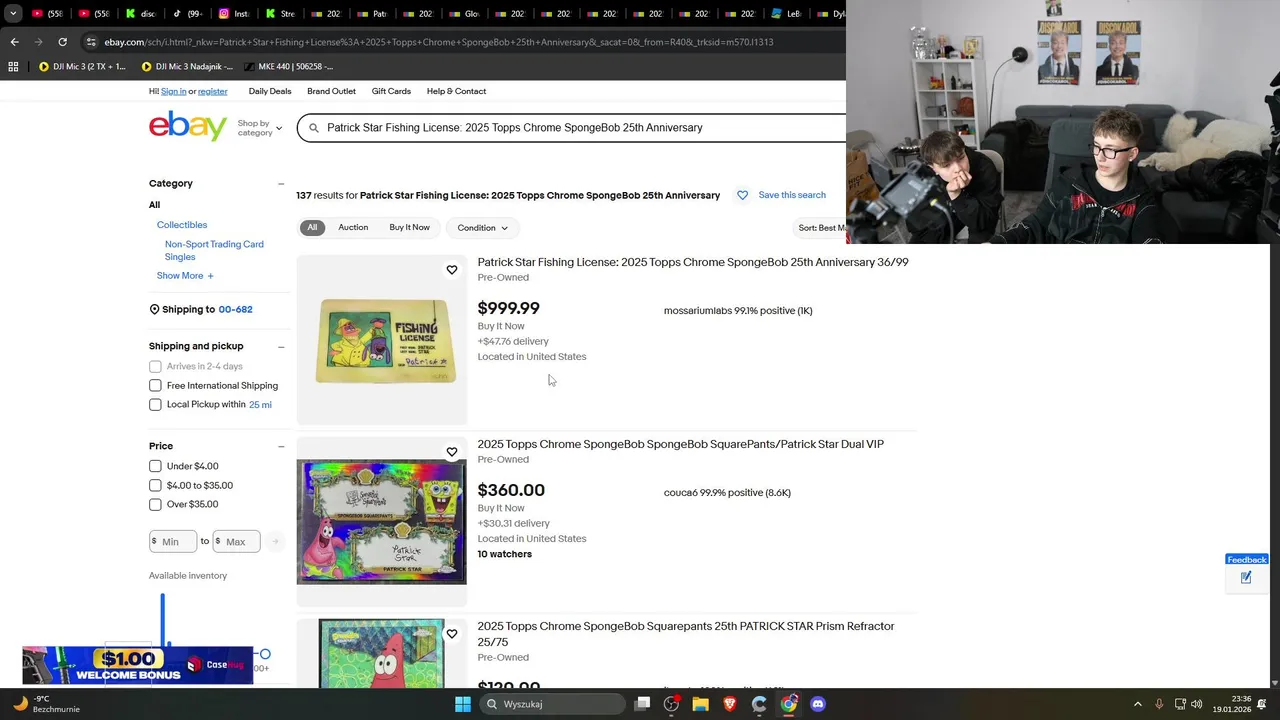Tick the Under $4.00 price checkbox
The height and width of the screenshot is (720, 1280).
click(x=155, y=466)
